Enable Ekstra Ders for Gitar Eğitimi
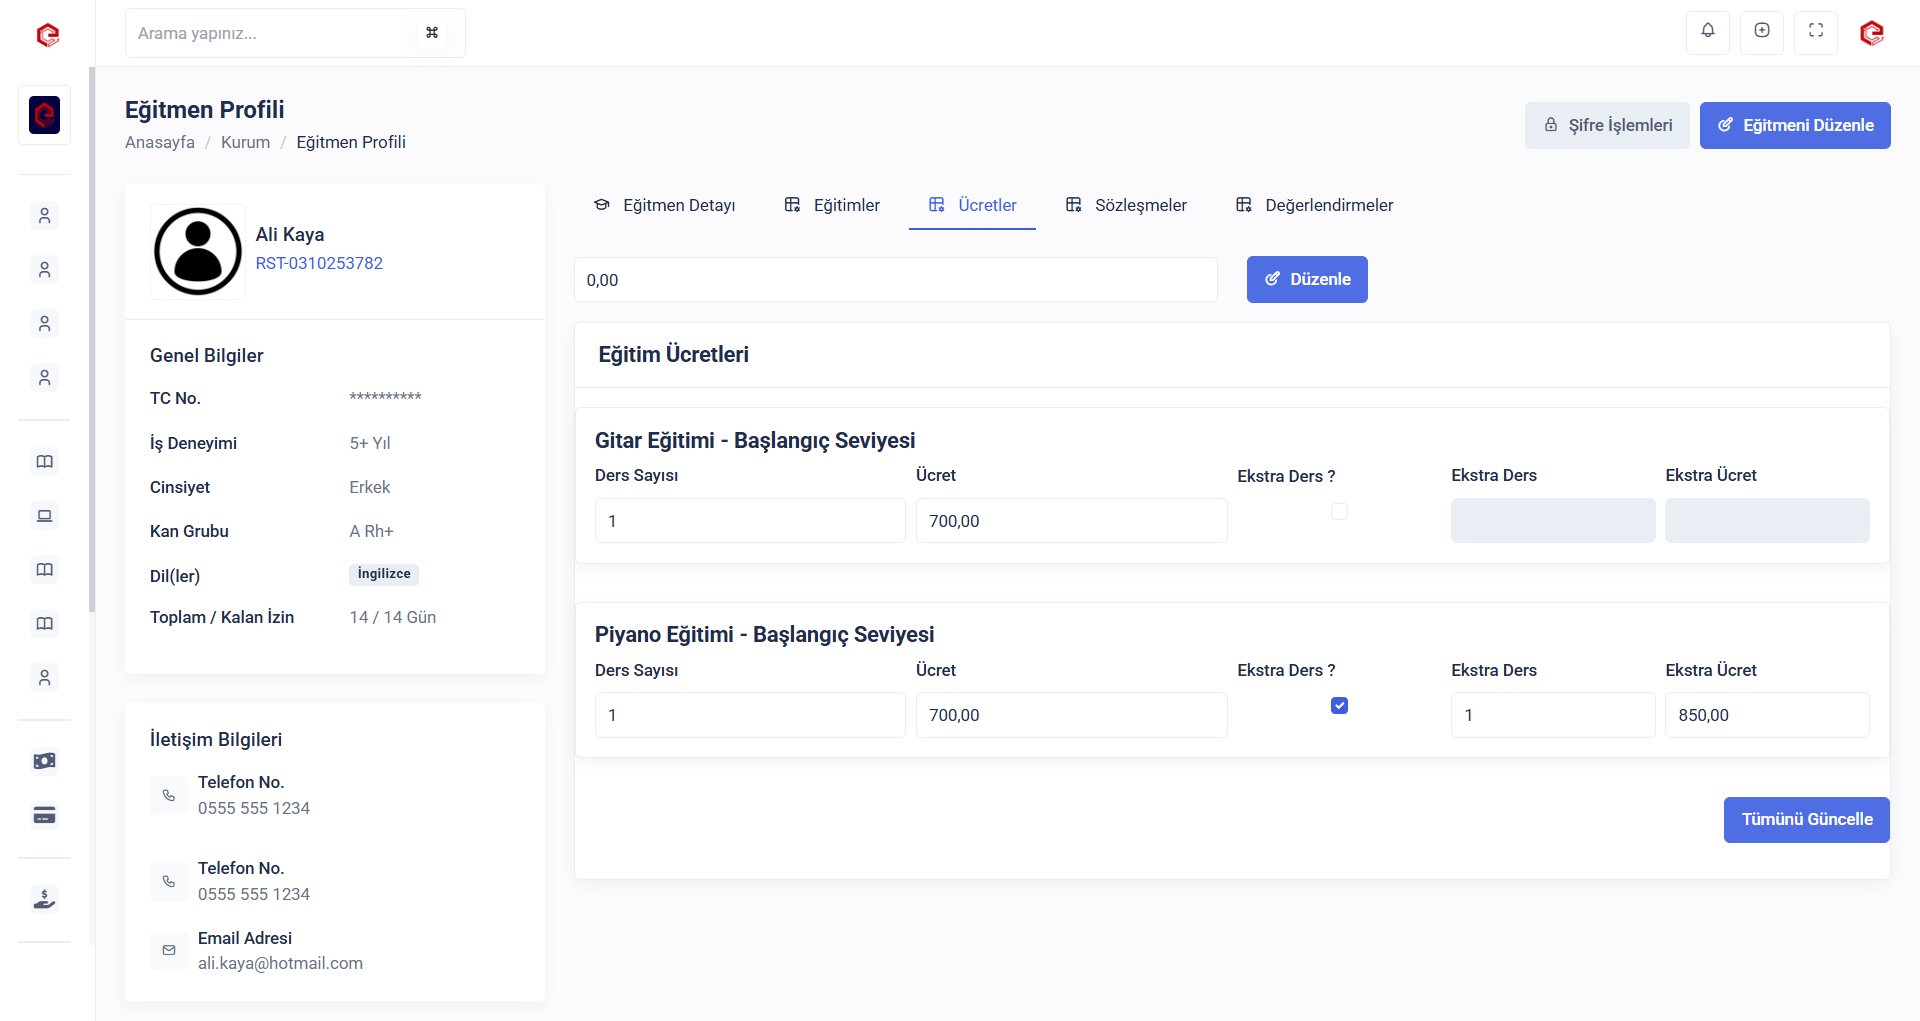Screen dimensions: 1920x1021 pyautogui.click(x=1339, y=512)
